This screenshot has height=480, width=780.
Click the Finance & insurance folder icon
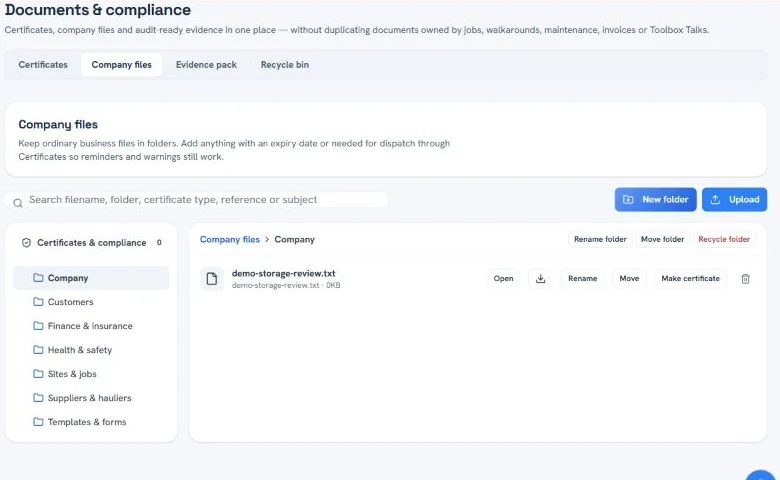[x=38, y=325]
